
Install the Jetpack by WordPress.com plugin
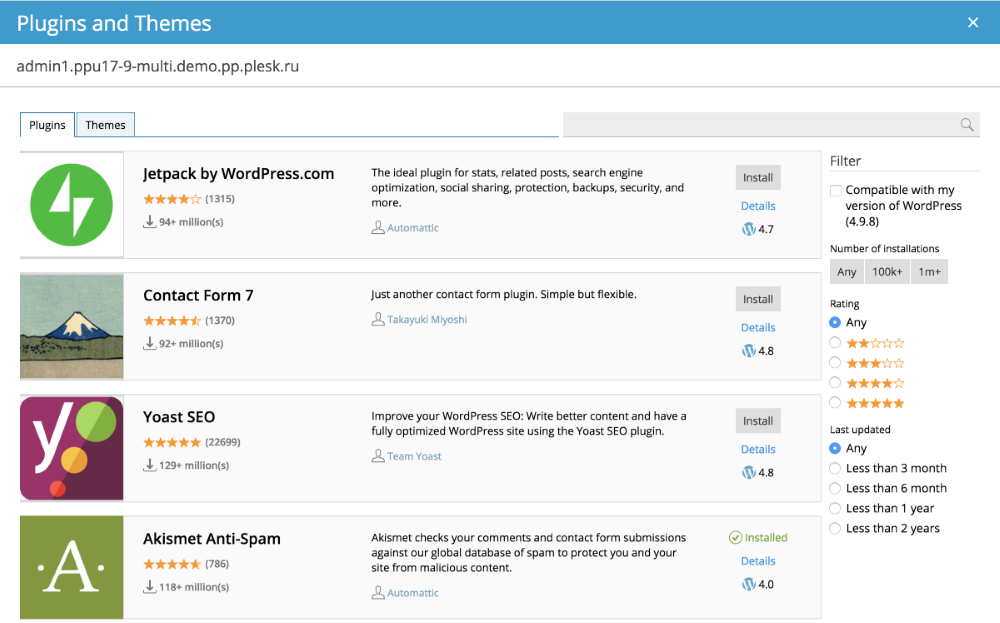pos(757,178)
